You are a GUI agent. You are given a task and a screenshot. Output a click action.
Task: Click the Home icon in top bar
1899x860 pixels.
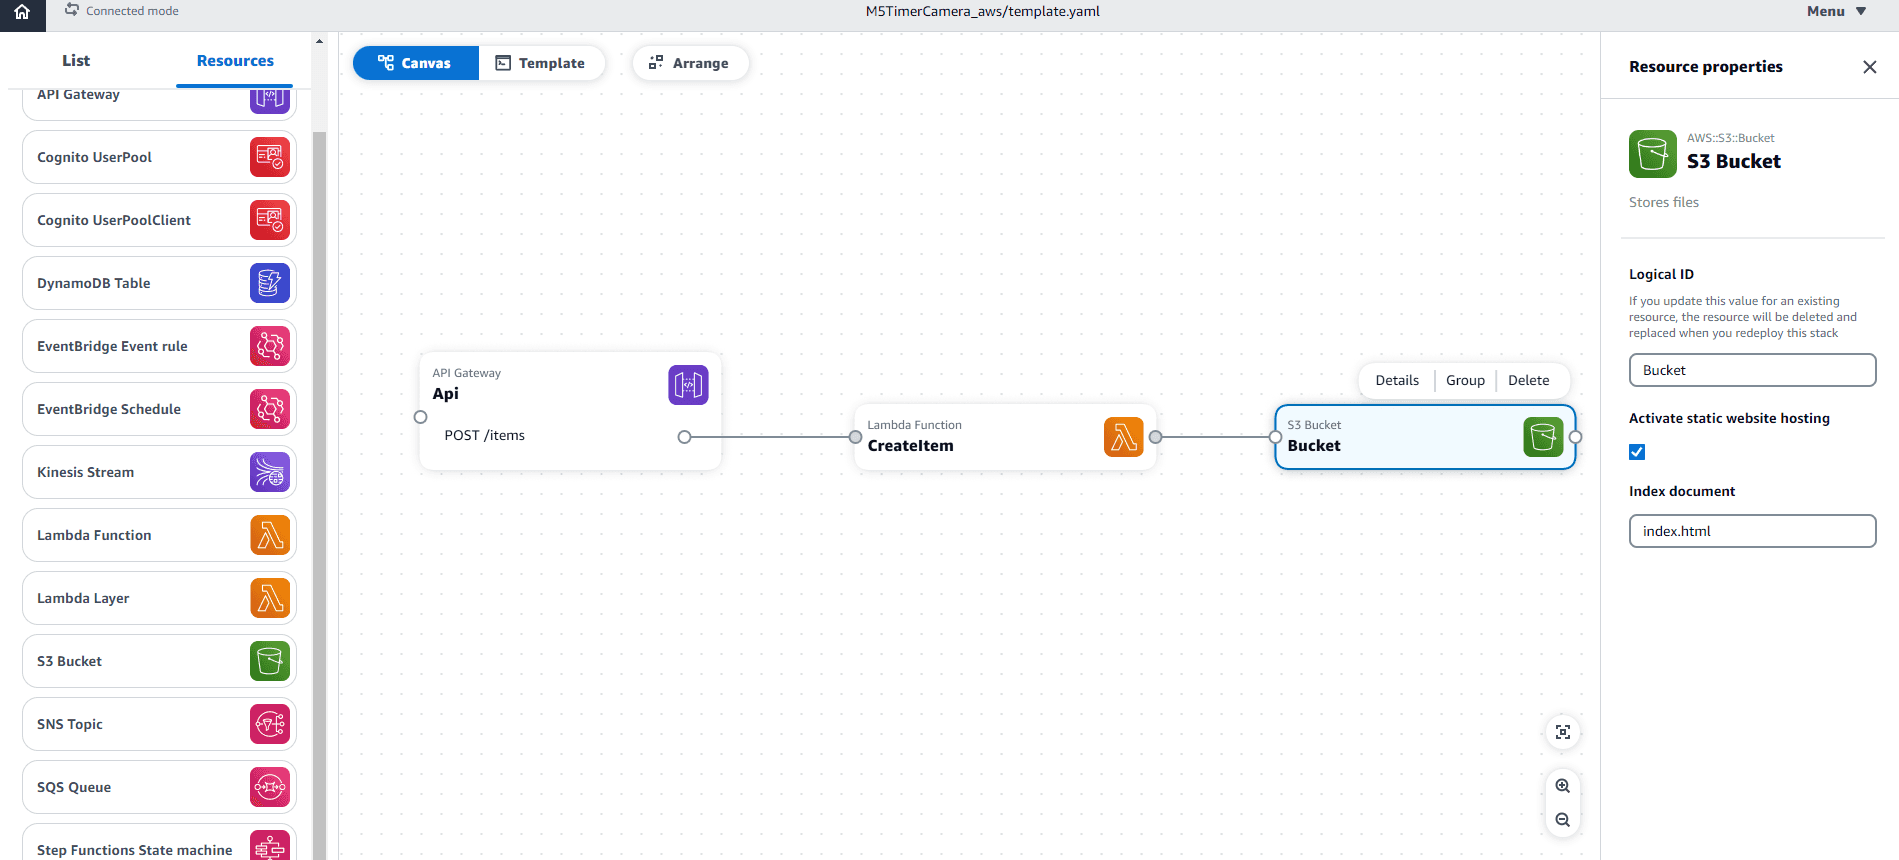[x=22, y=13]
